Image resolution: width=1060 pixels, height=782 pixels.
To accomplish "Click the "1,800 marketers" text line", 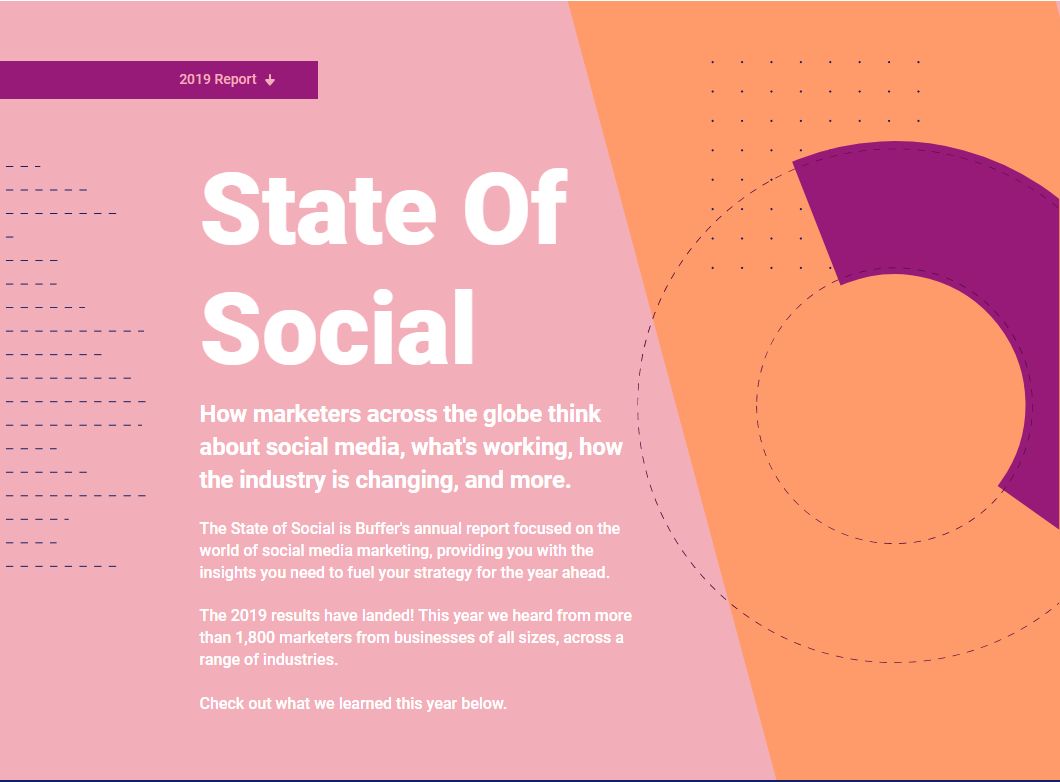I will pyautogui.click(x=411, y=637).
